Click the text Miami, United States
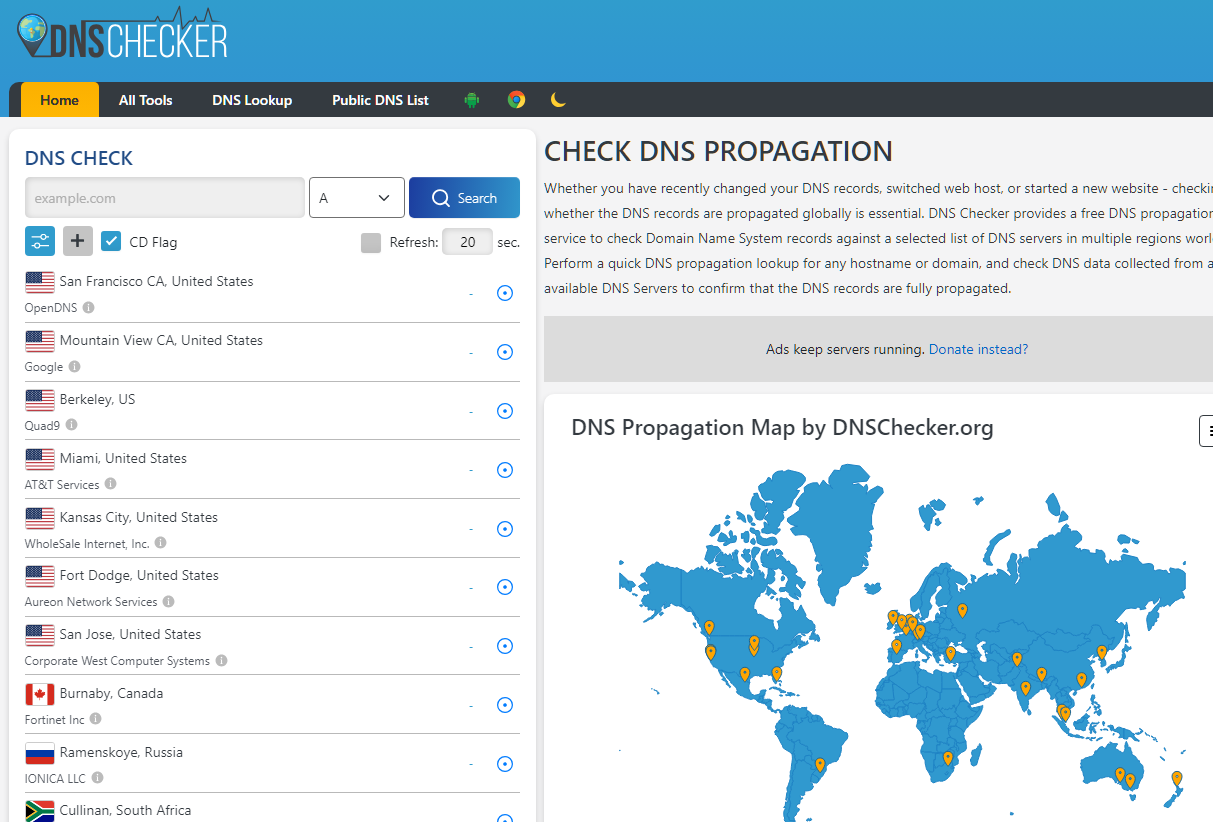Screen dimensions: 1213x822 [123, 458]
